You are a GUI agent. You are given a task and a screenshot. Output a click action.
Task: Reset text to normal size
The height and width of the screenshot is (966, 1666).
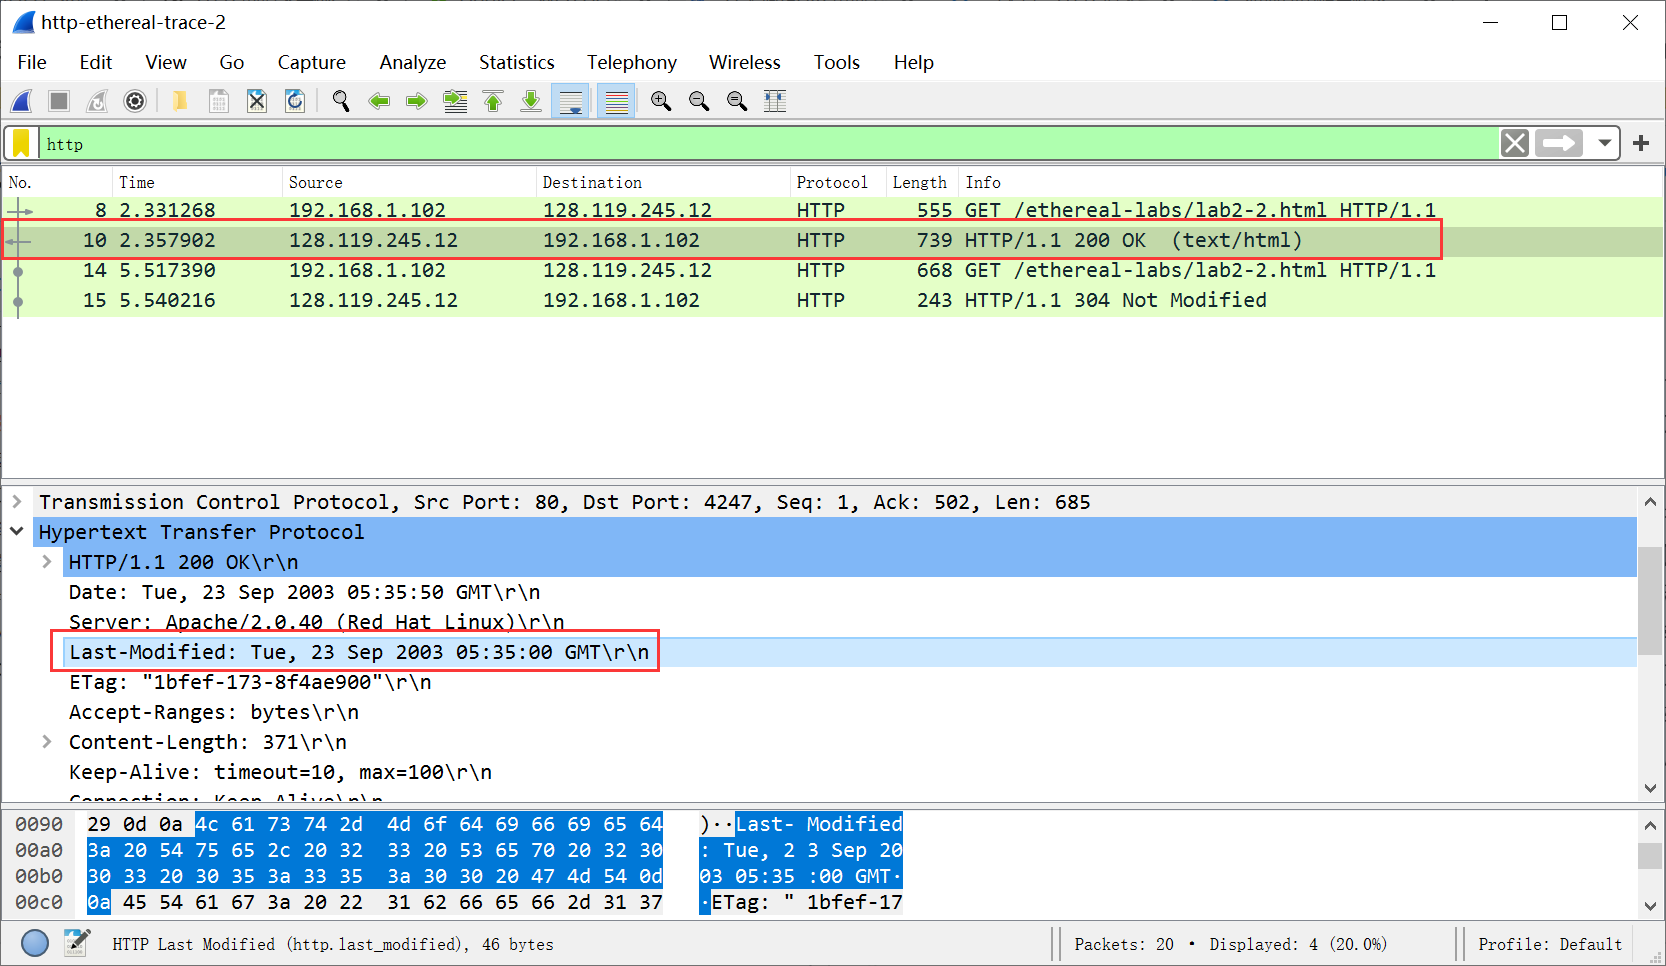click(737, 101)
